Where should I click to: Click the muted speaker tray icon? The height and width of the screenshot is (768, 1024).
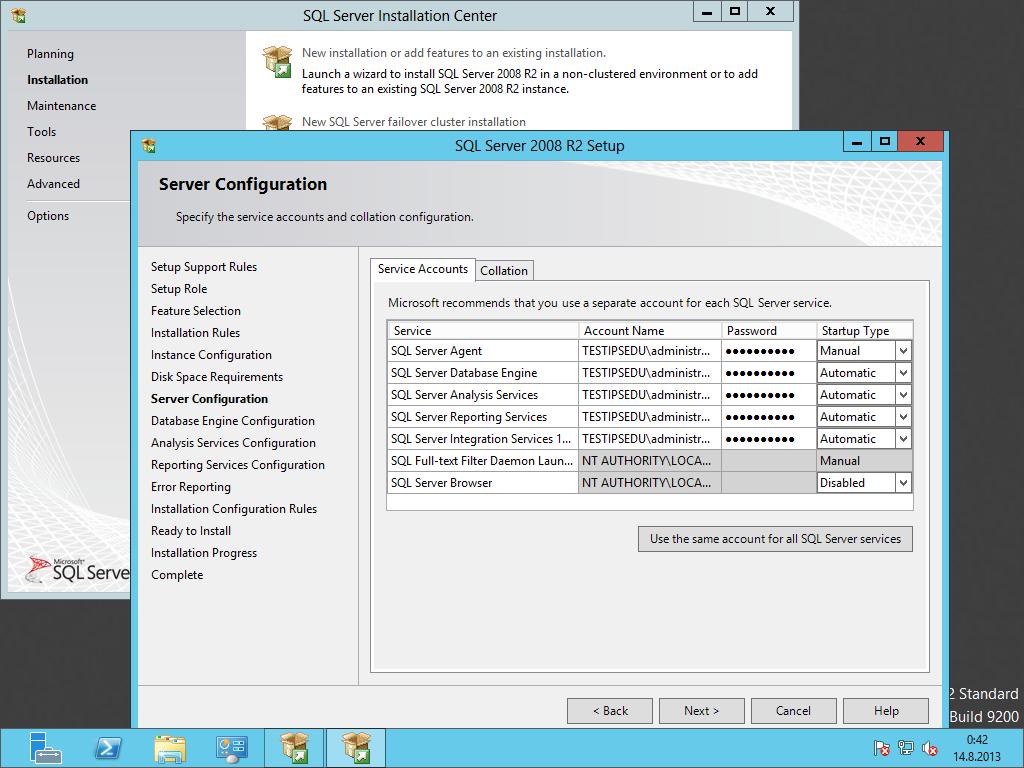[x=929, y=748]
